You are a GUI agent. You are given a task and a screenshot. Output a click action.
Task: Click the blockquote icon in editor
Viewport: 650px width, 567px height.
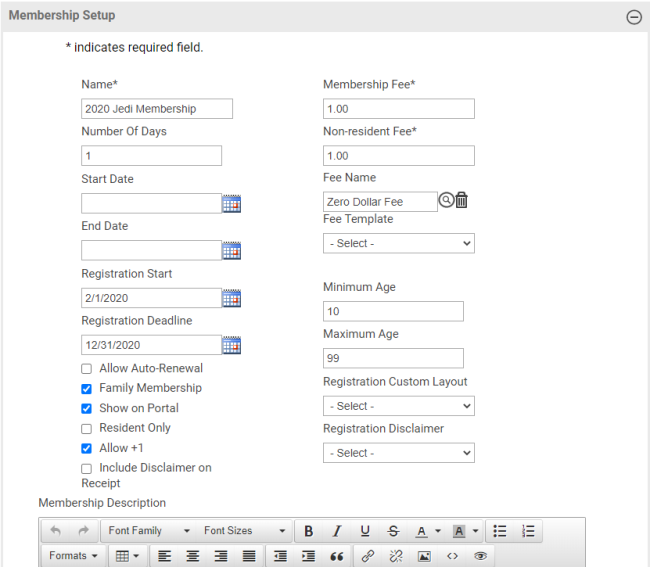tap(337, 556)
